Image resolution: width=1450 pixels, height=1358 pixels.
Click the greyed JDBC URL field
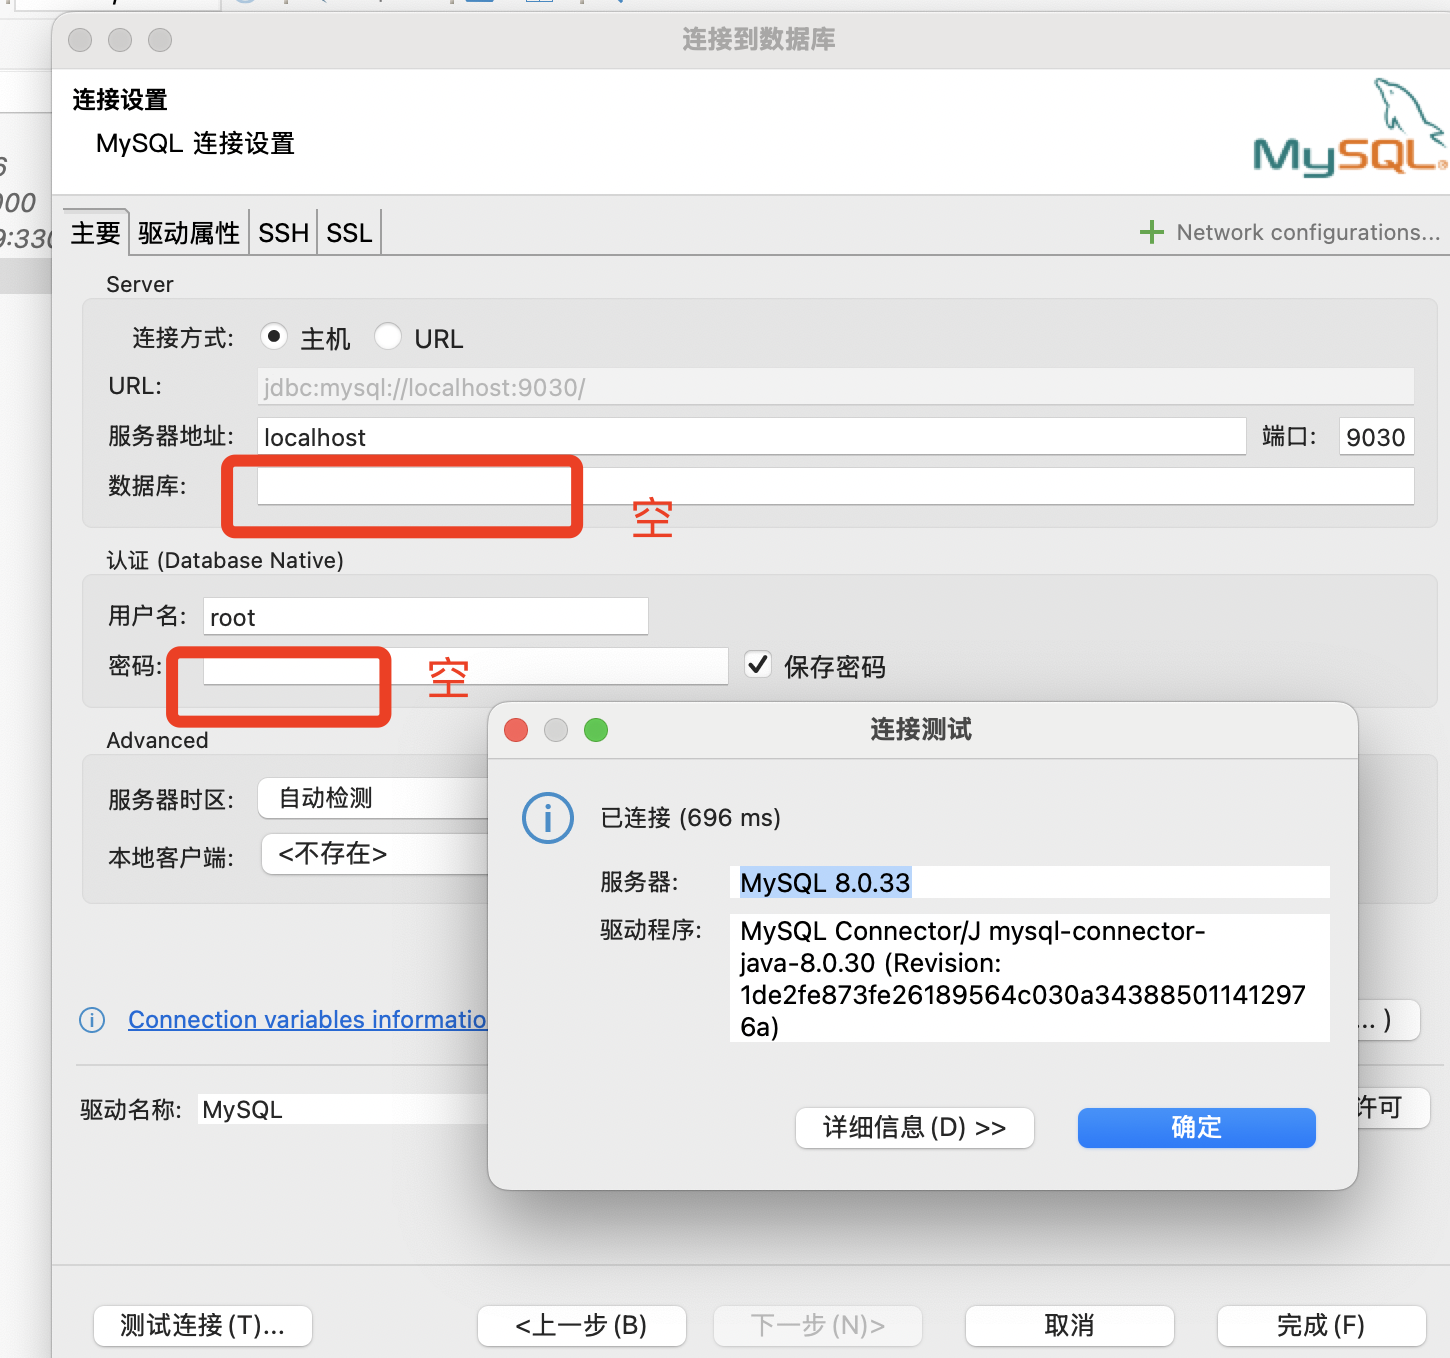coord(835,387)
